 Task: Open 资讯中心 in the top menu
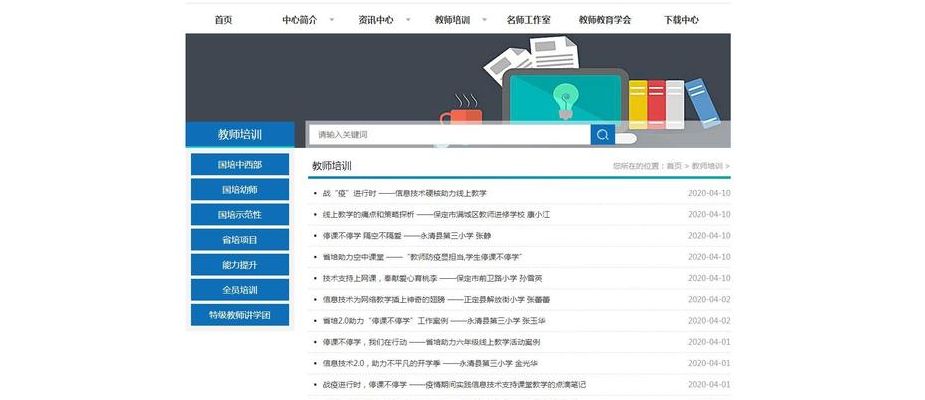point(376,19)
